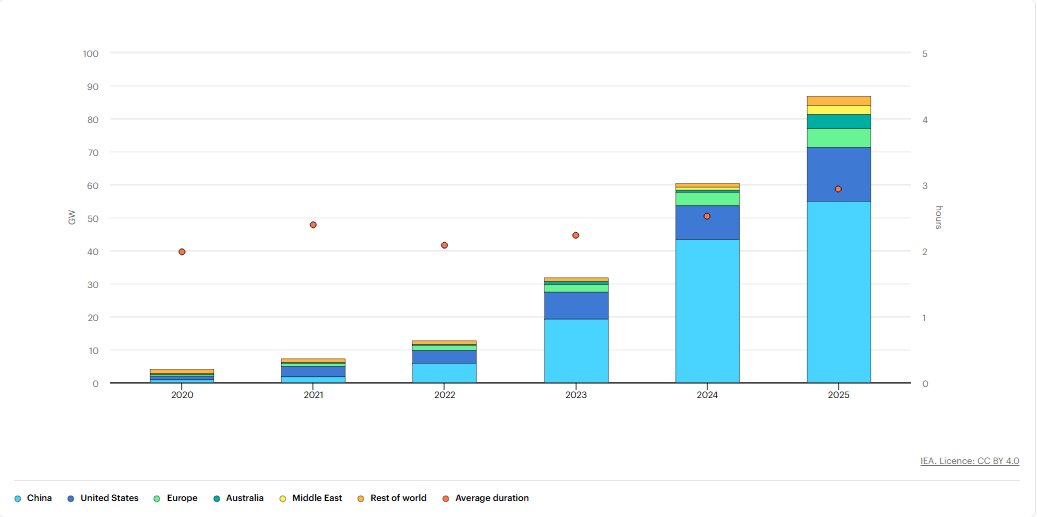The width and height of the screenshot is (1037, 517).
Task: Select the Middle East segment of 2025 bar
Action: pos(839,110)
